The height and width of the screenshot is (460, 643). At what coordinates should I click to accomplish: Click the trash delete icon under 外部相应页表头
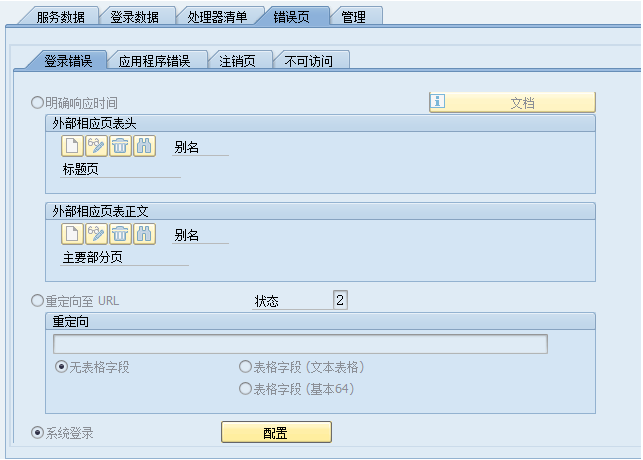tap(120, 146)
